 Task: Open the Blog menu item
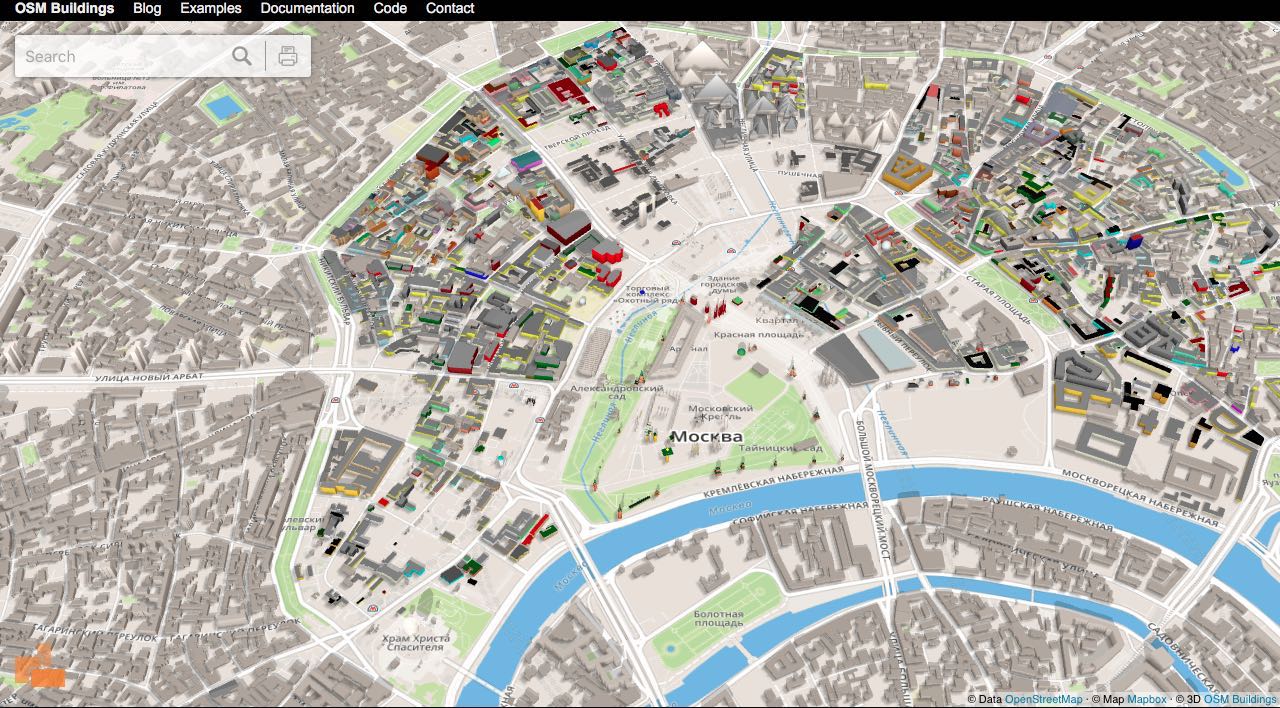(147, 8)
